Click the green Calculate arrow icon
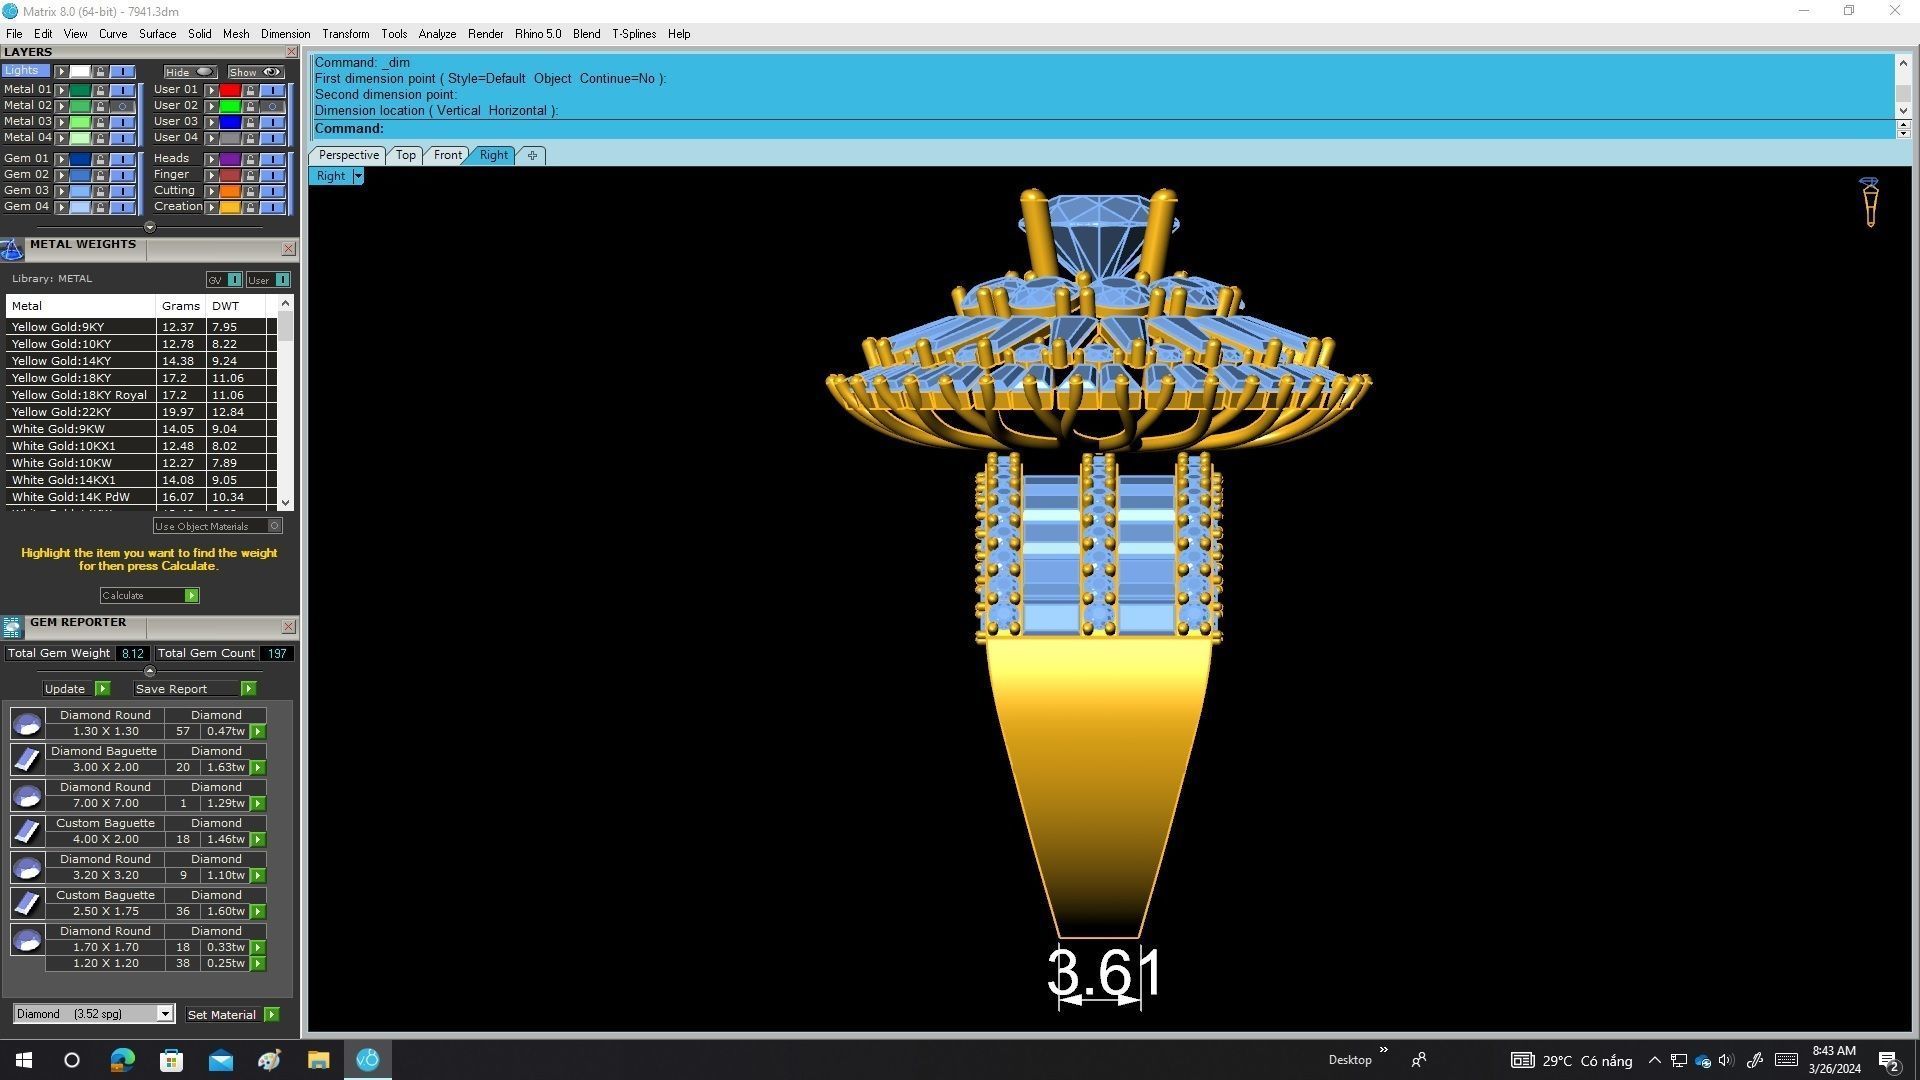Viewport: 1920px width, 1080px height. coord(191,596)
